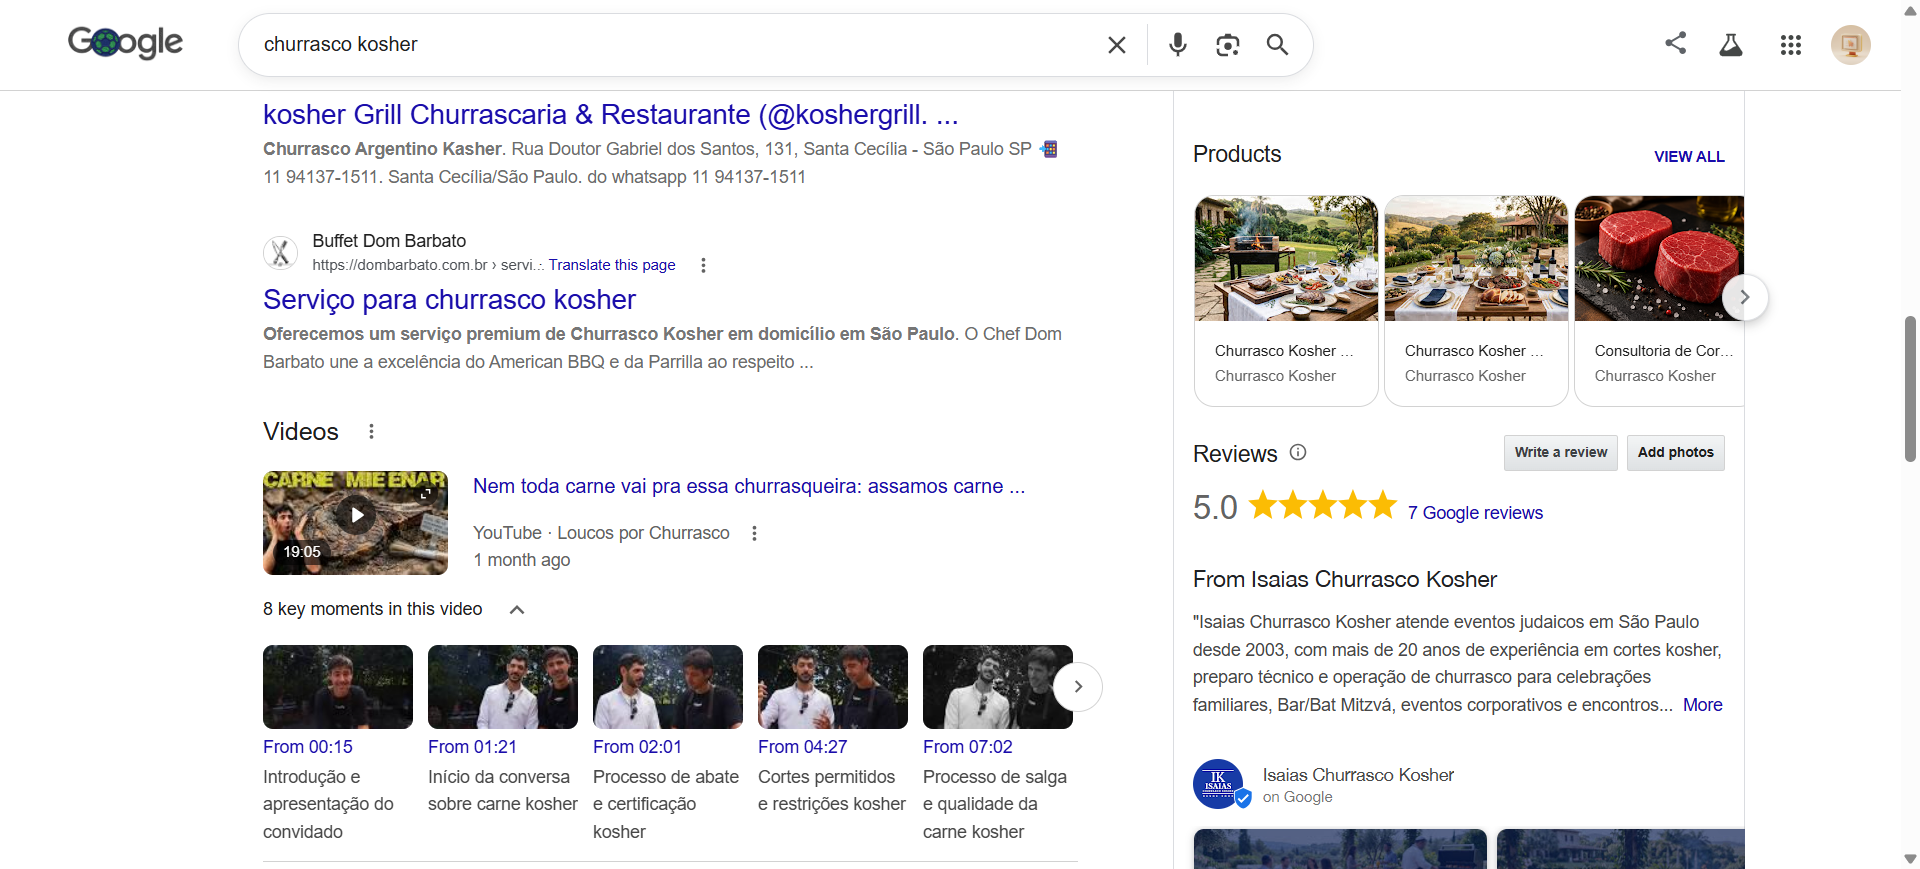Click the YouTube · Loucos por Churrasco source text
This screenshot has width=1920, height=869.
click(601, 533)
